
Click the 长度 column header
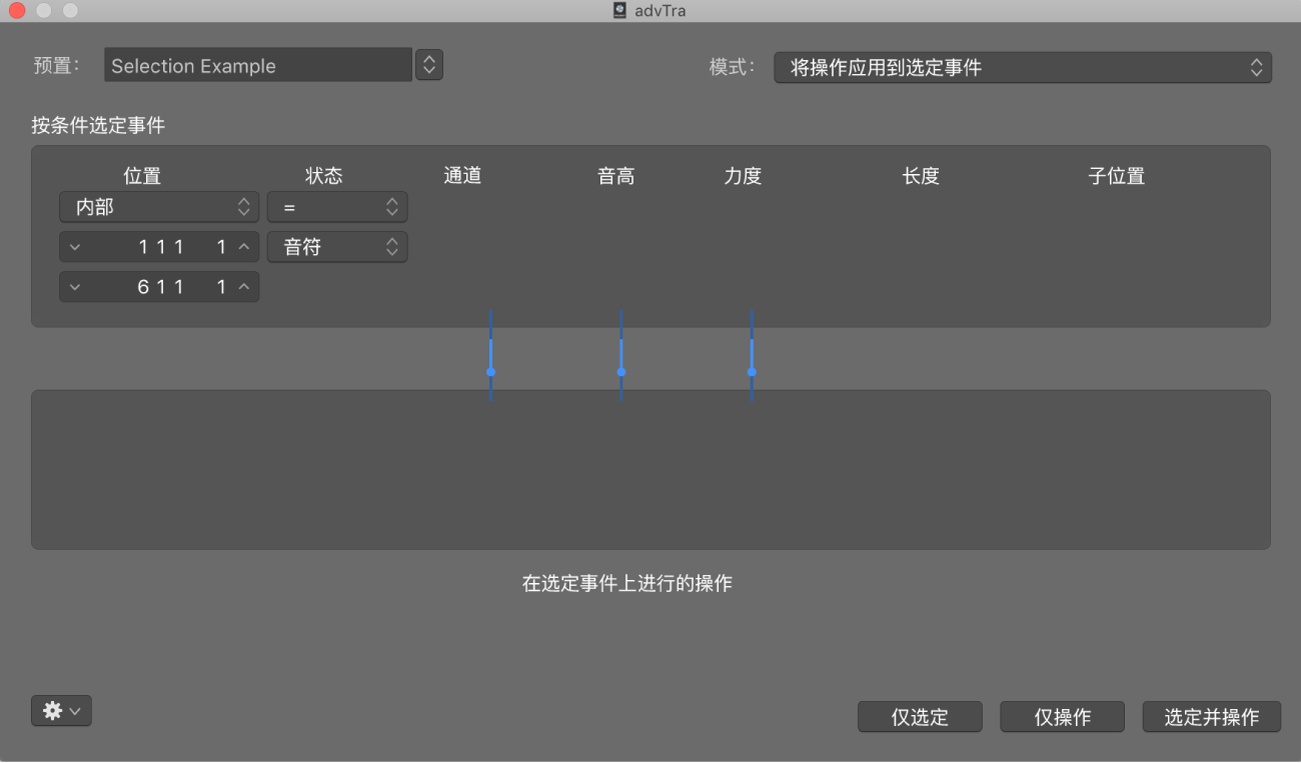pyautogui.click(x=919, y=175)
